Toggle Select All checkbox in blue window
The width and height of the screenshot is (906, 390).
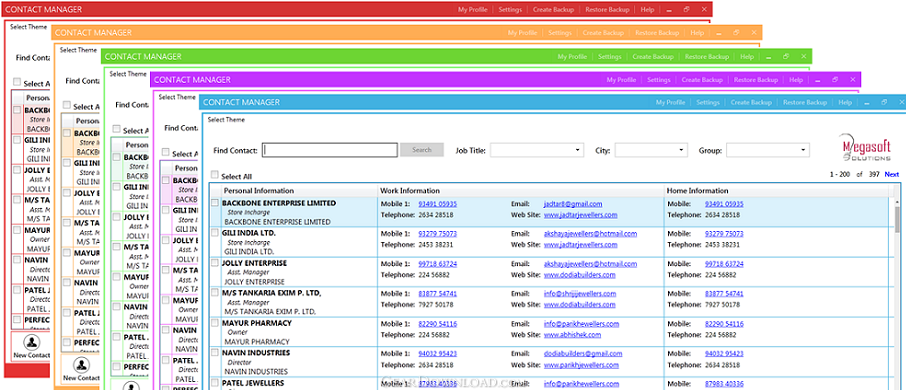pyautogui.click(x=215, y=175)
